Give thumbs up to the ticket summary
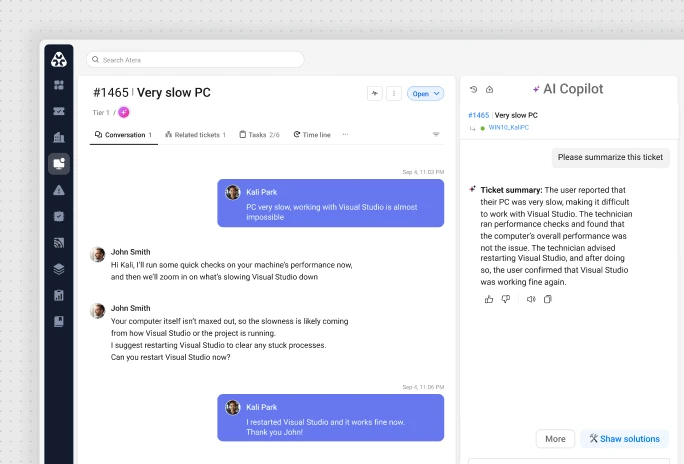 [x=489, y=299]
